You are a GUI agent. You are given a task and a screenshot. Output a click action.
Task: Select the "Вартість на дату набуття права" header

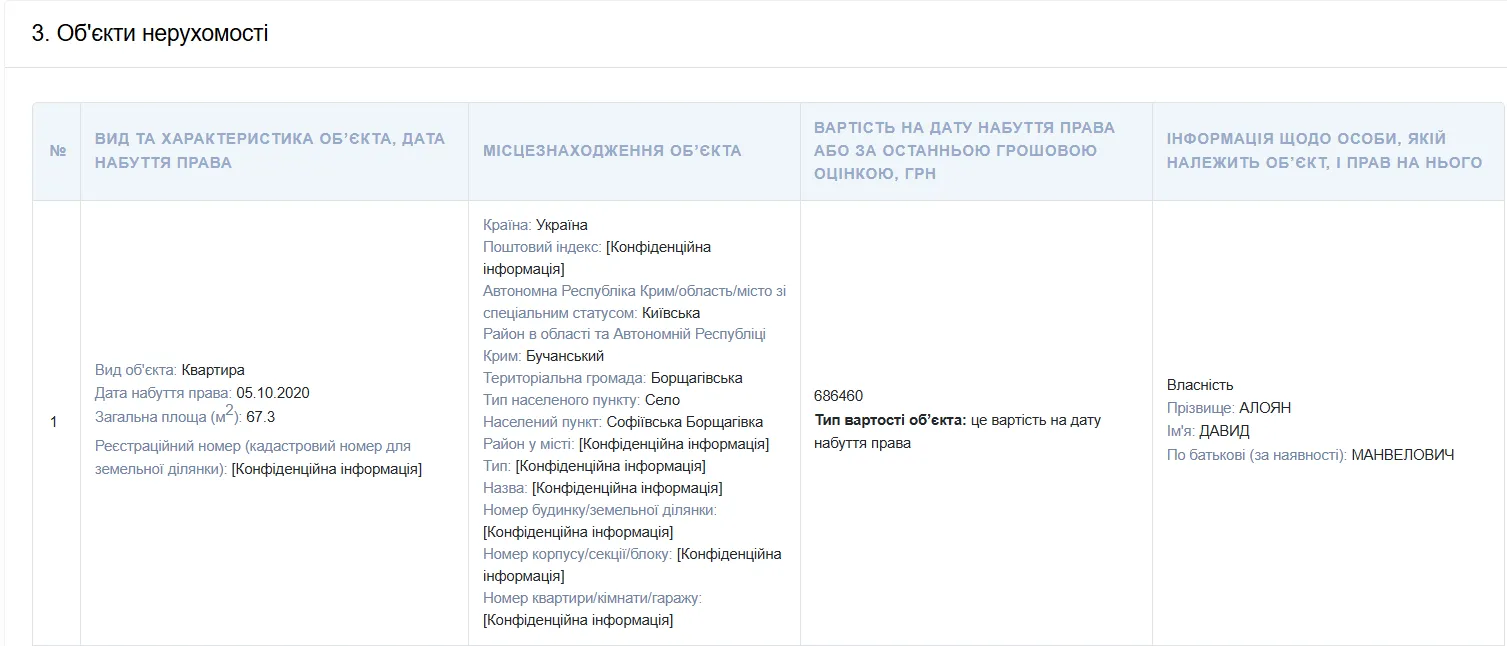pos(964,150)
